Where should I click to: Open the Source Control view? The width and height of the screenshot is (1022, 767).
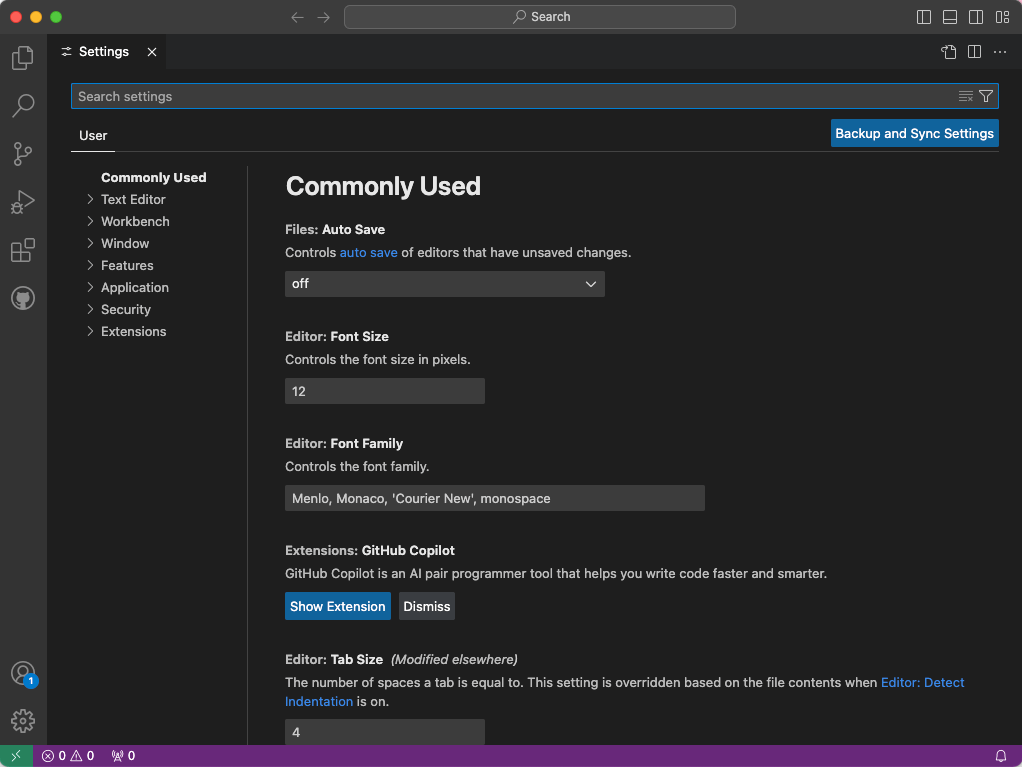(x=22, y=153)
